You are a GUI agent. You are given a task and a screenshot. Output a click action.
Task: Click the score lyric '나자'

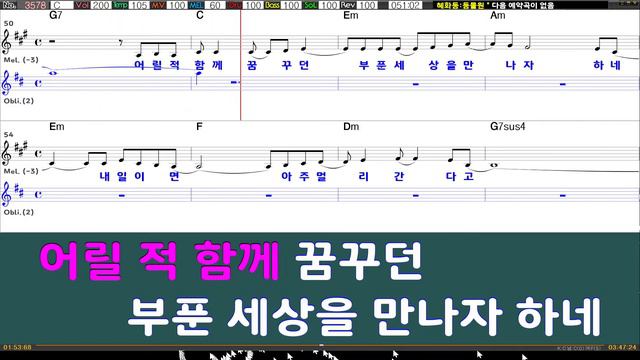pos(520,65)
